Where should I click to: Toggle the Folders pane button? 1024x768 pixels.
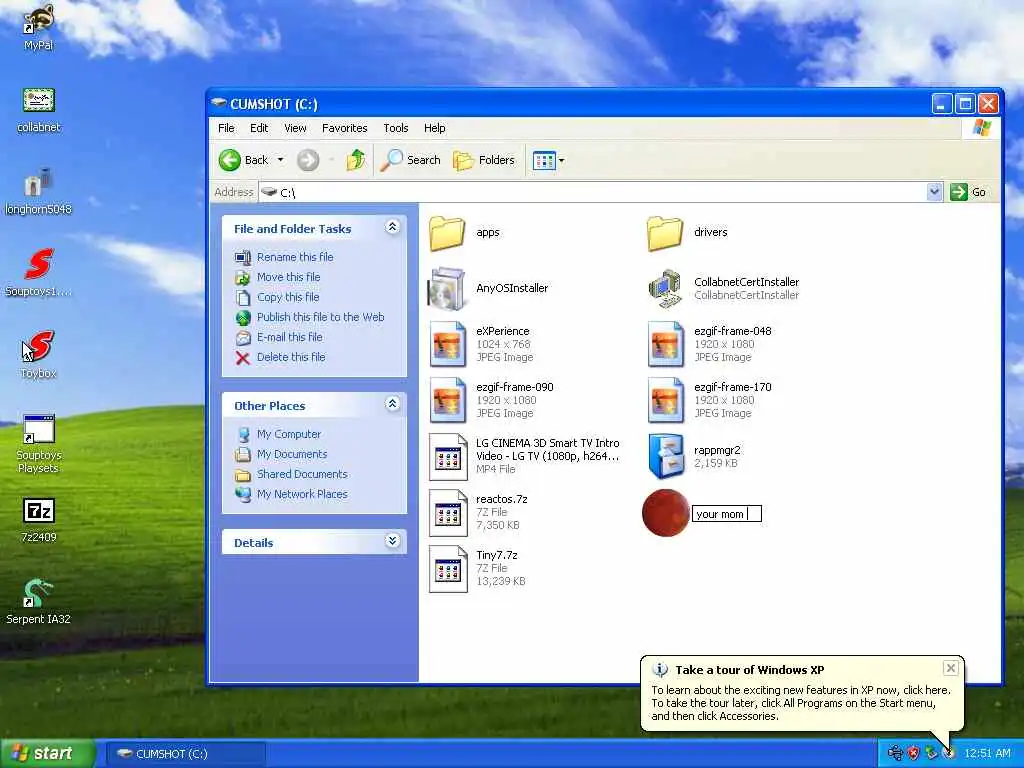tap(484, 160)
